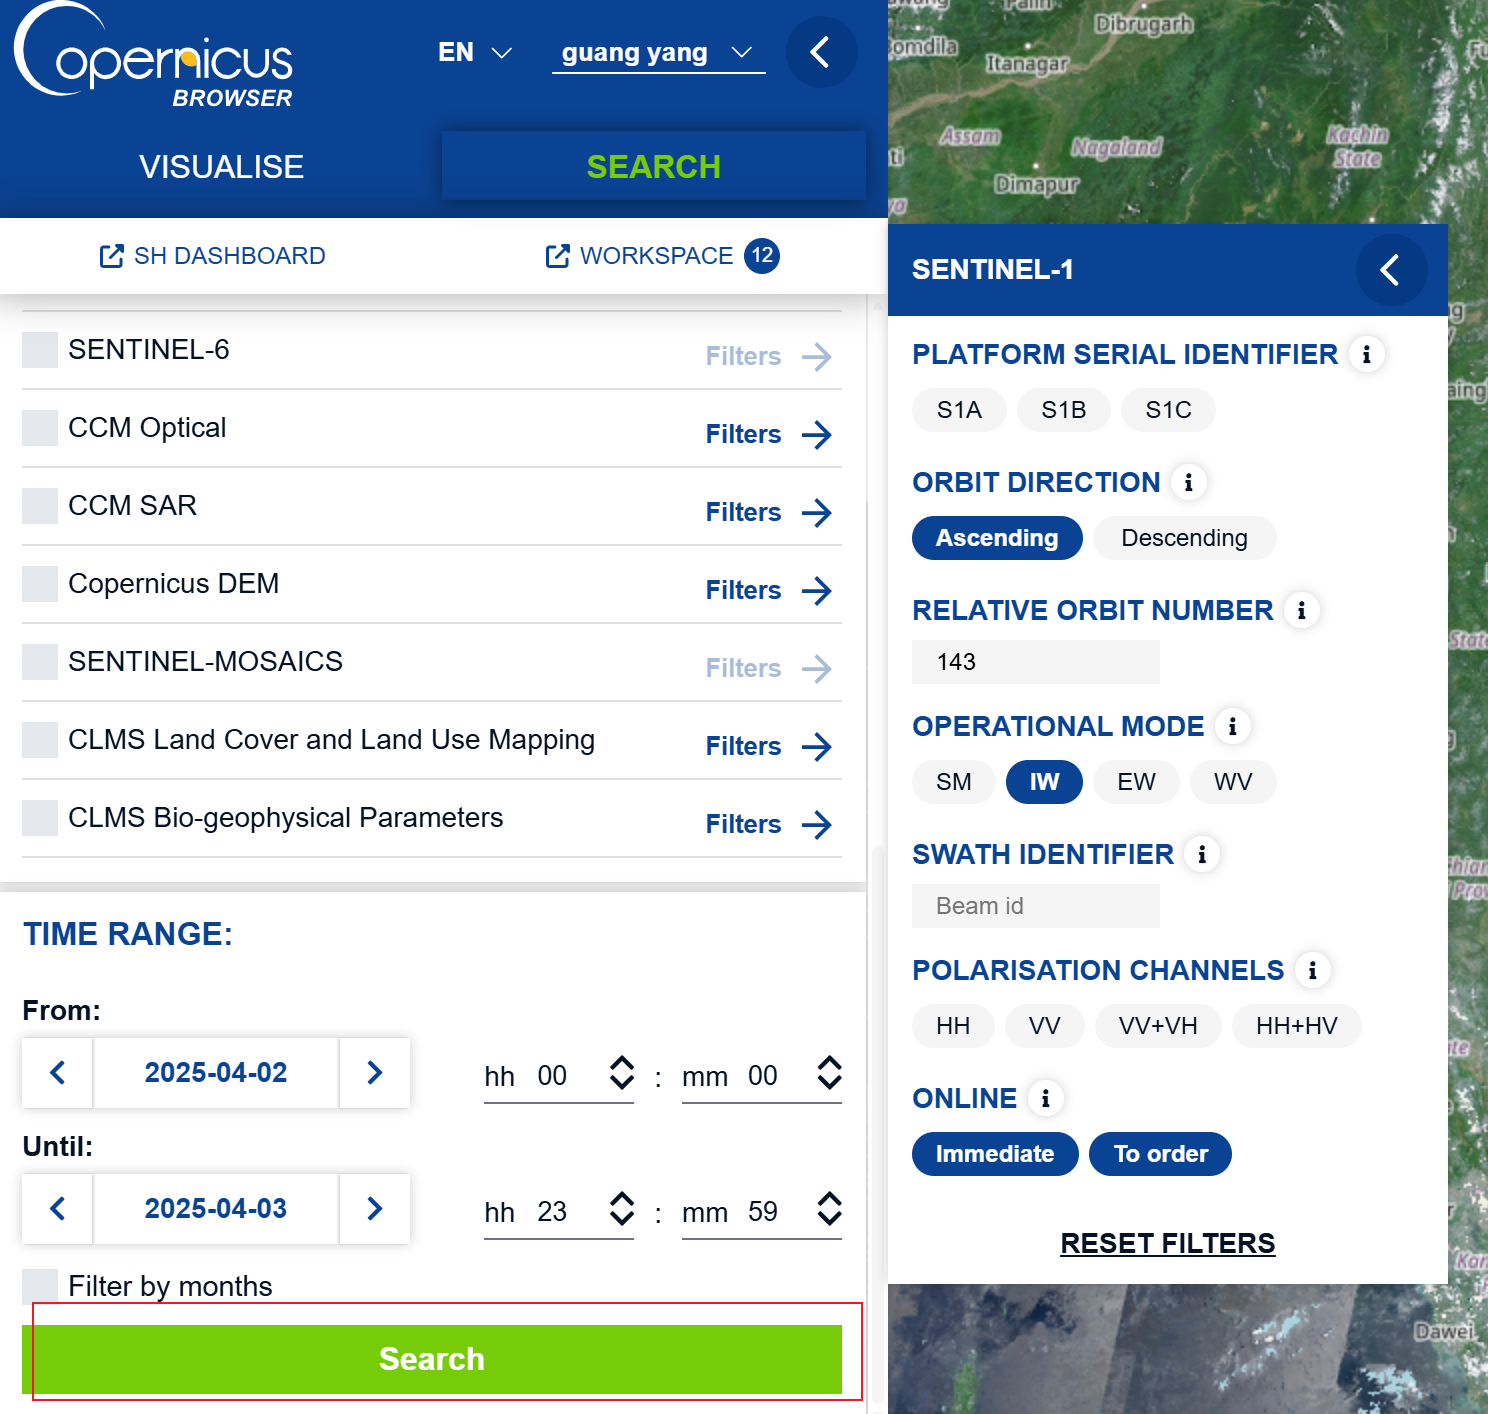Go to previous day for Until date
The image size is (1488, 1414).
coord(58,1209)
